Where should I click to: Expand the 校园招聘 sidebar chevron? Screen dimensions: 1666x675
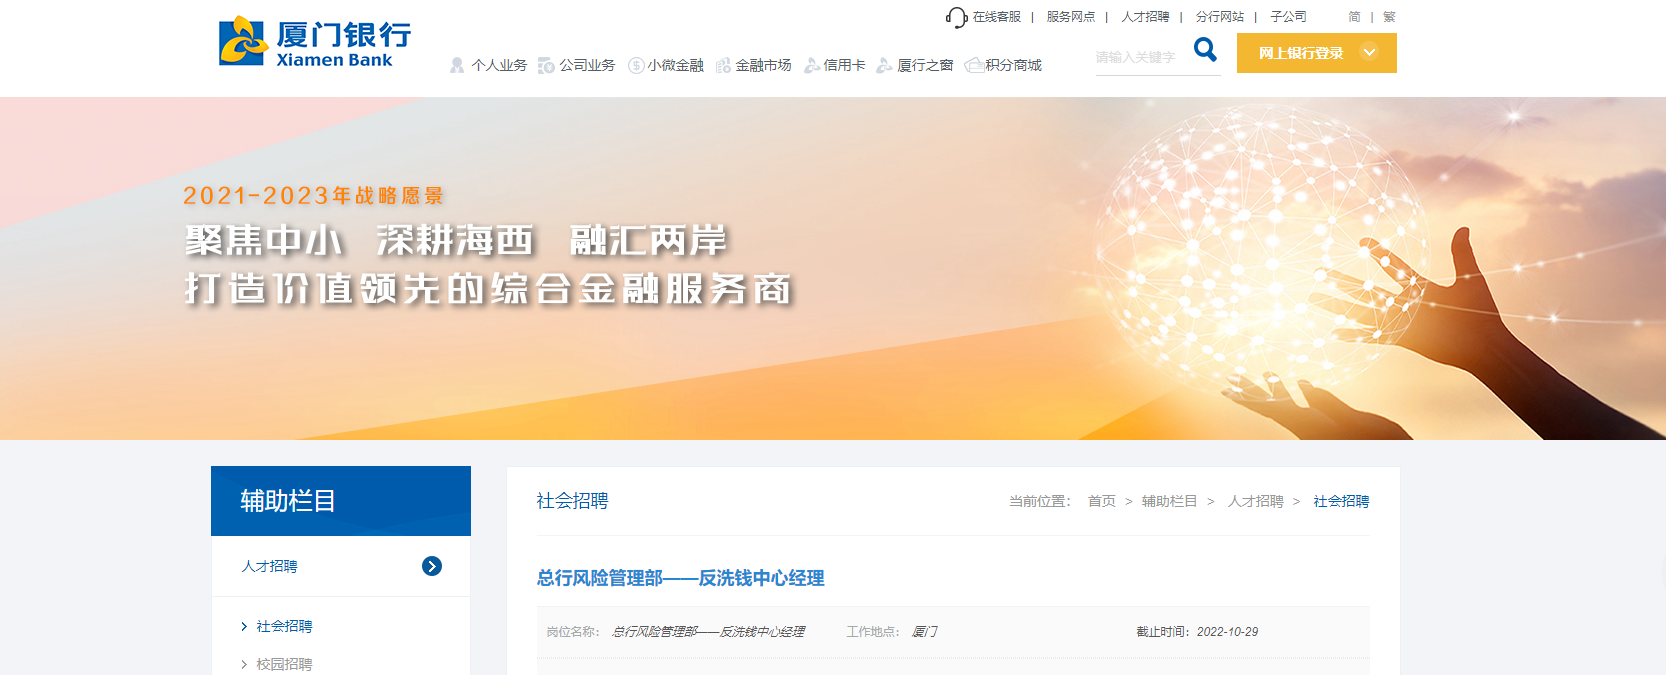point(244,664)
